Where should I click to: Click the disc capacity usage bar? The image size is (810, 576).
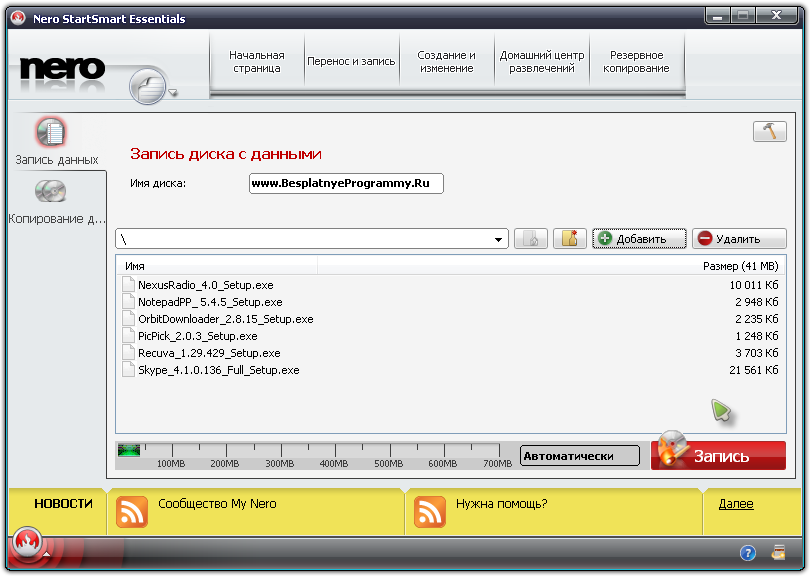point(315,455)
